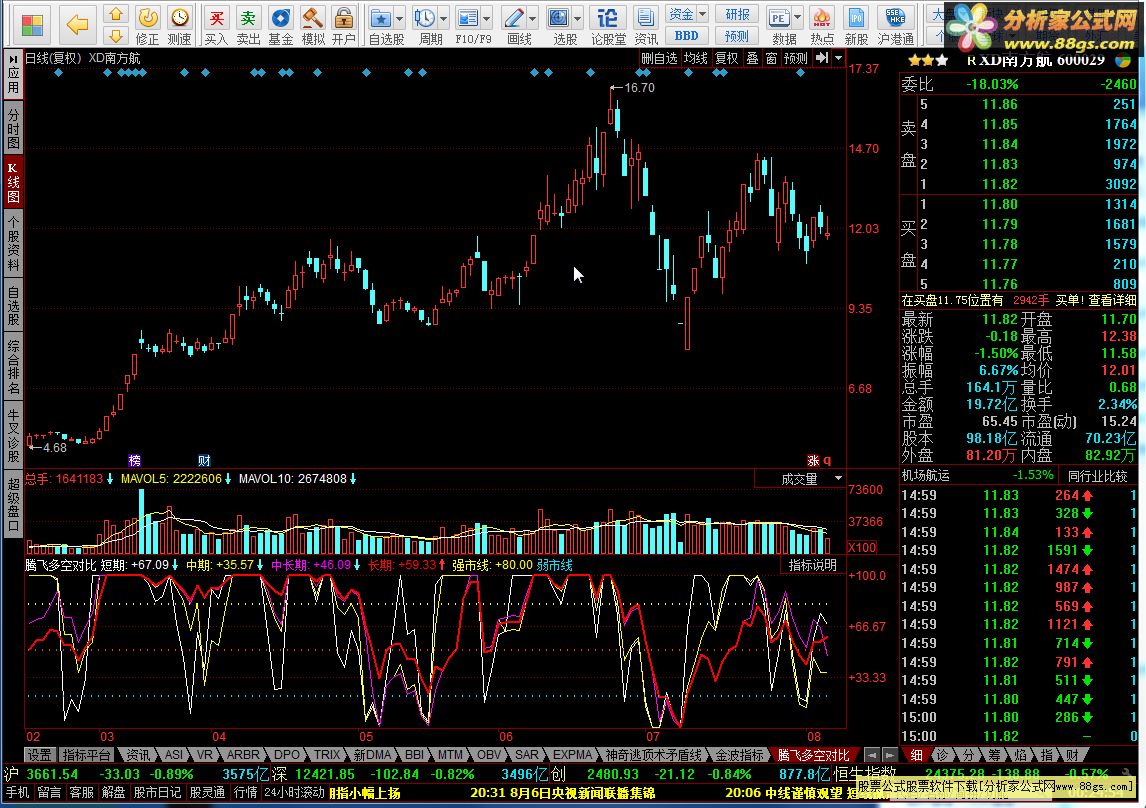The image size is (1146, 808).
Task: Select the EXPMA indicator tab
Action: (572, 755)
